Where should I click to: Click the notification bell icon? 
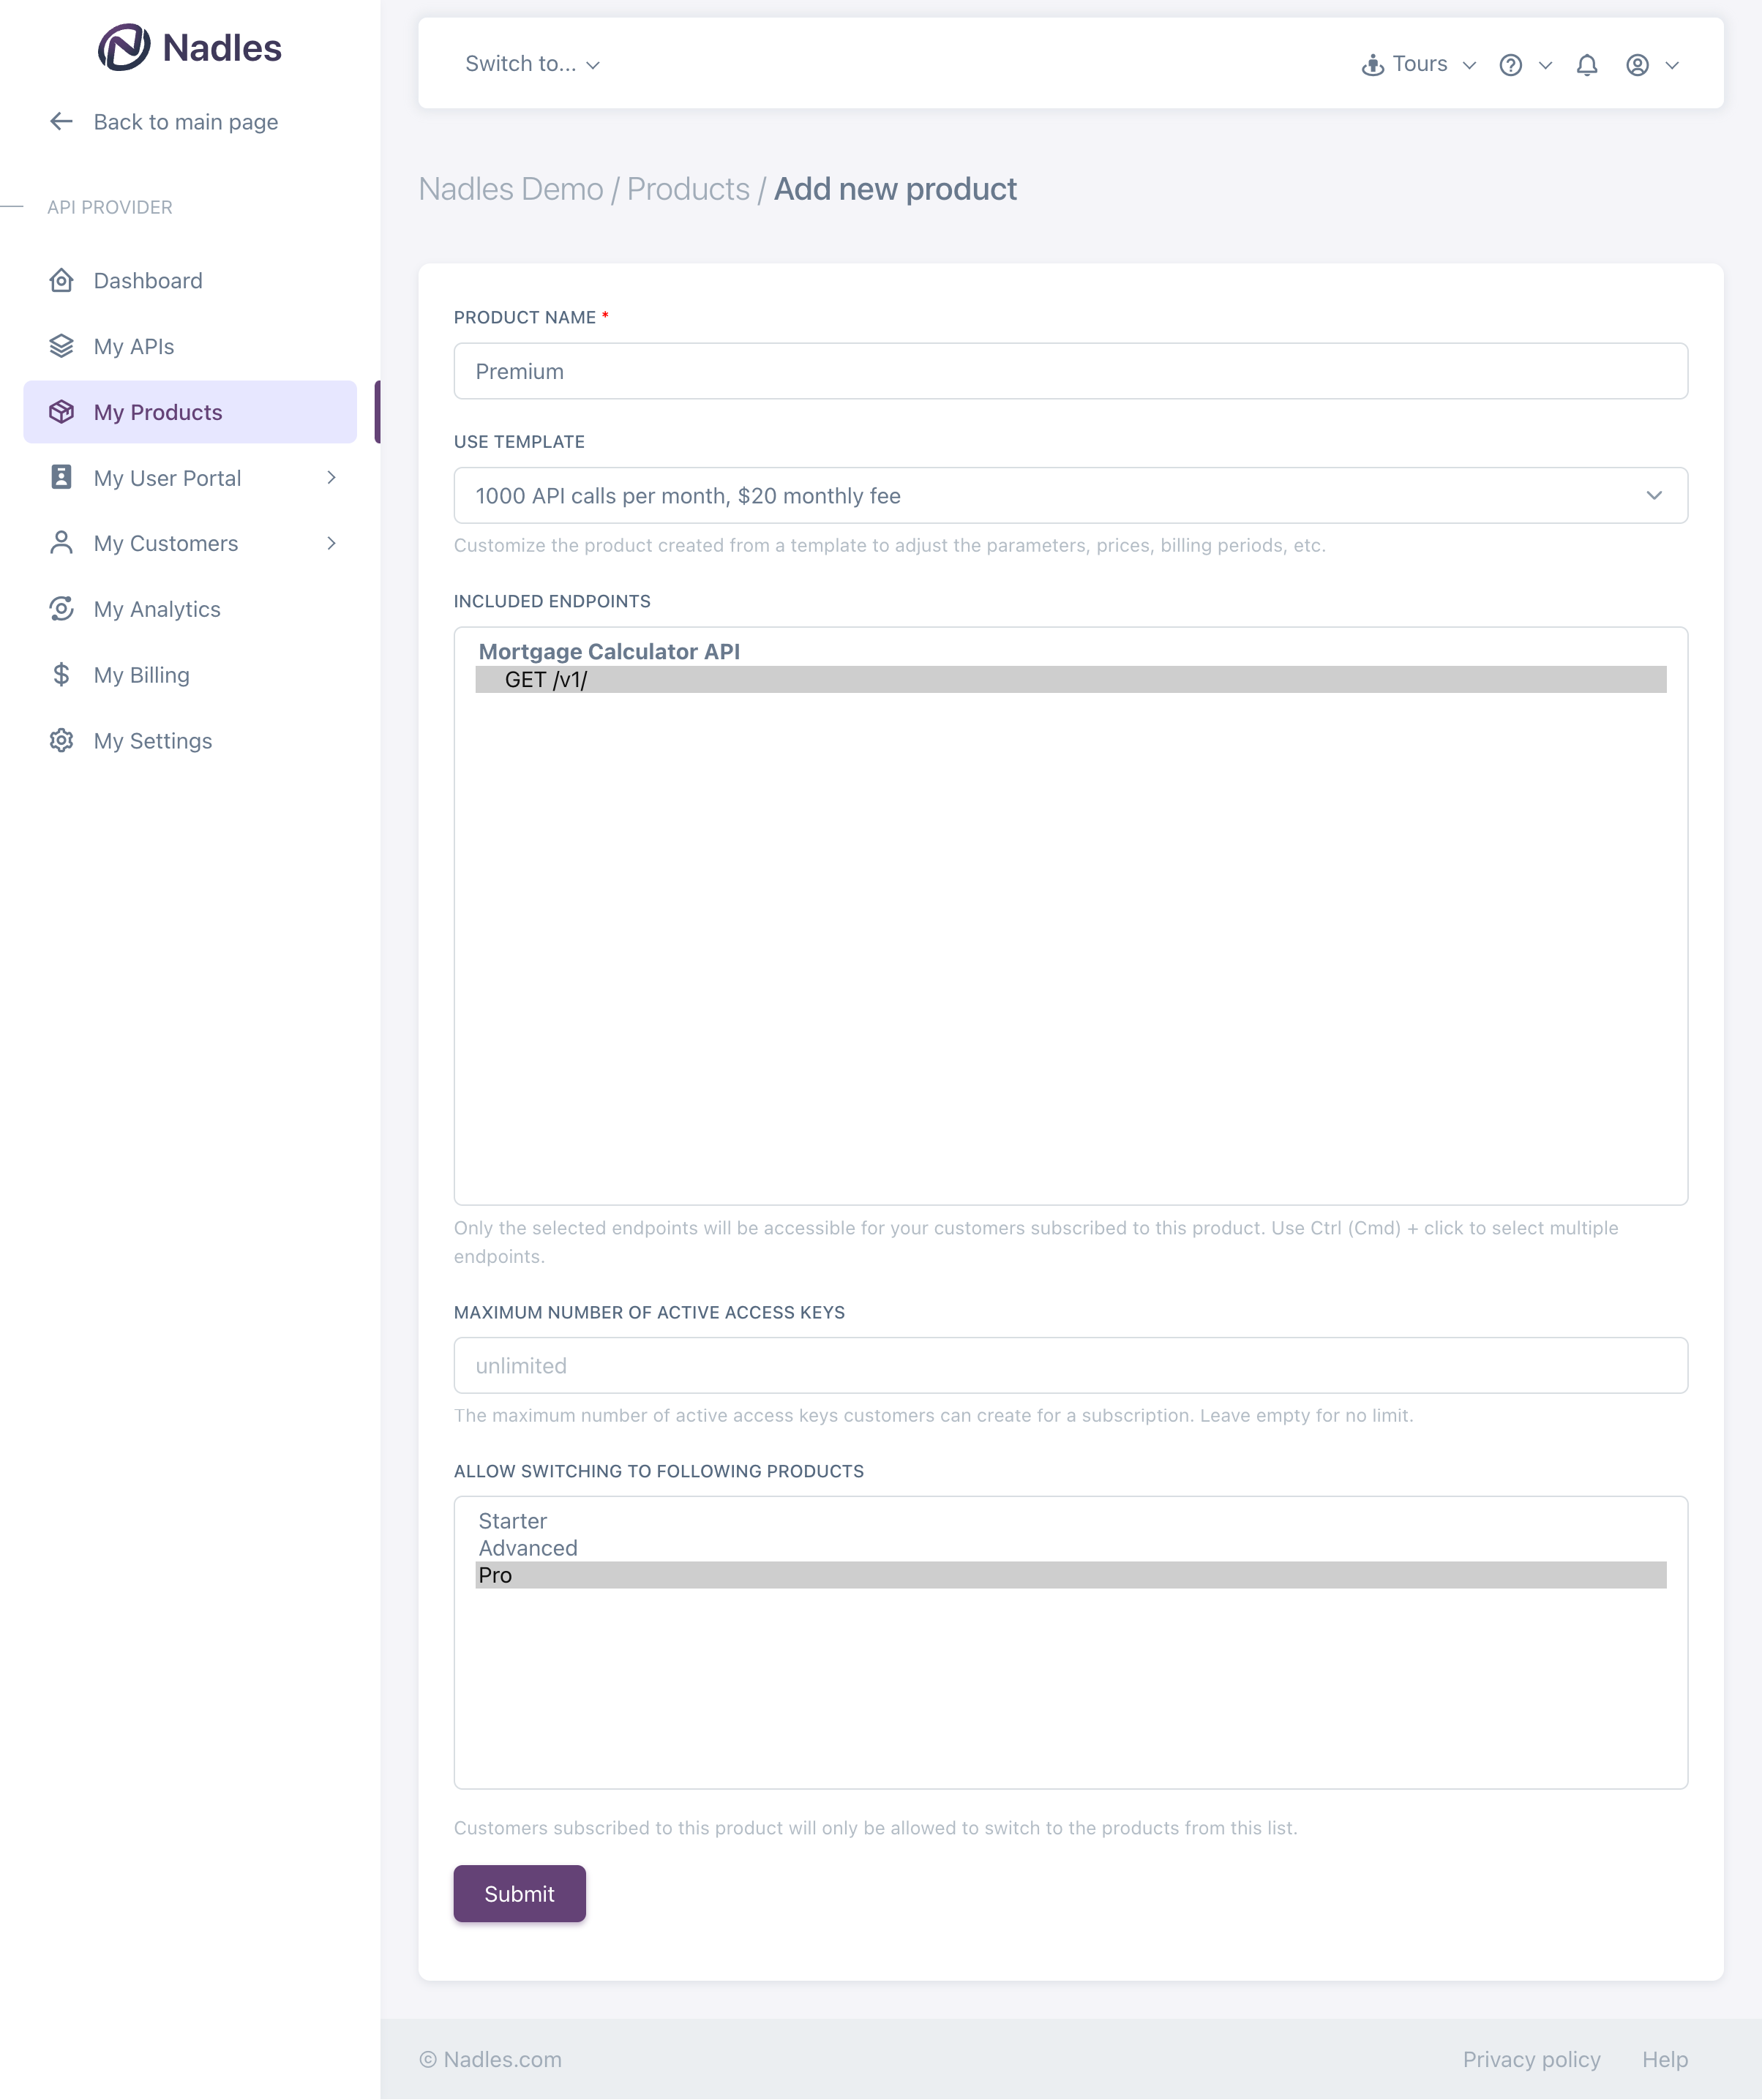(1587, 65)
